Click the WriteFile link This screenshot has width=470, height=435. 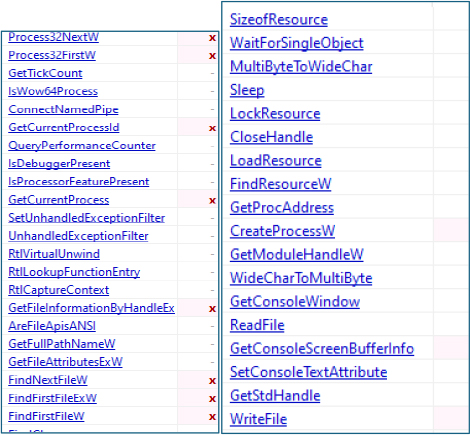(x=258, y=419)
